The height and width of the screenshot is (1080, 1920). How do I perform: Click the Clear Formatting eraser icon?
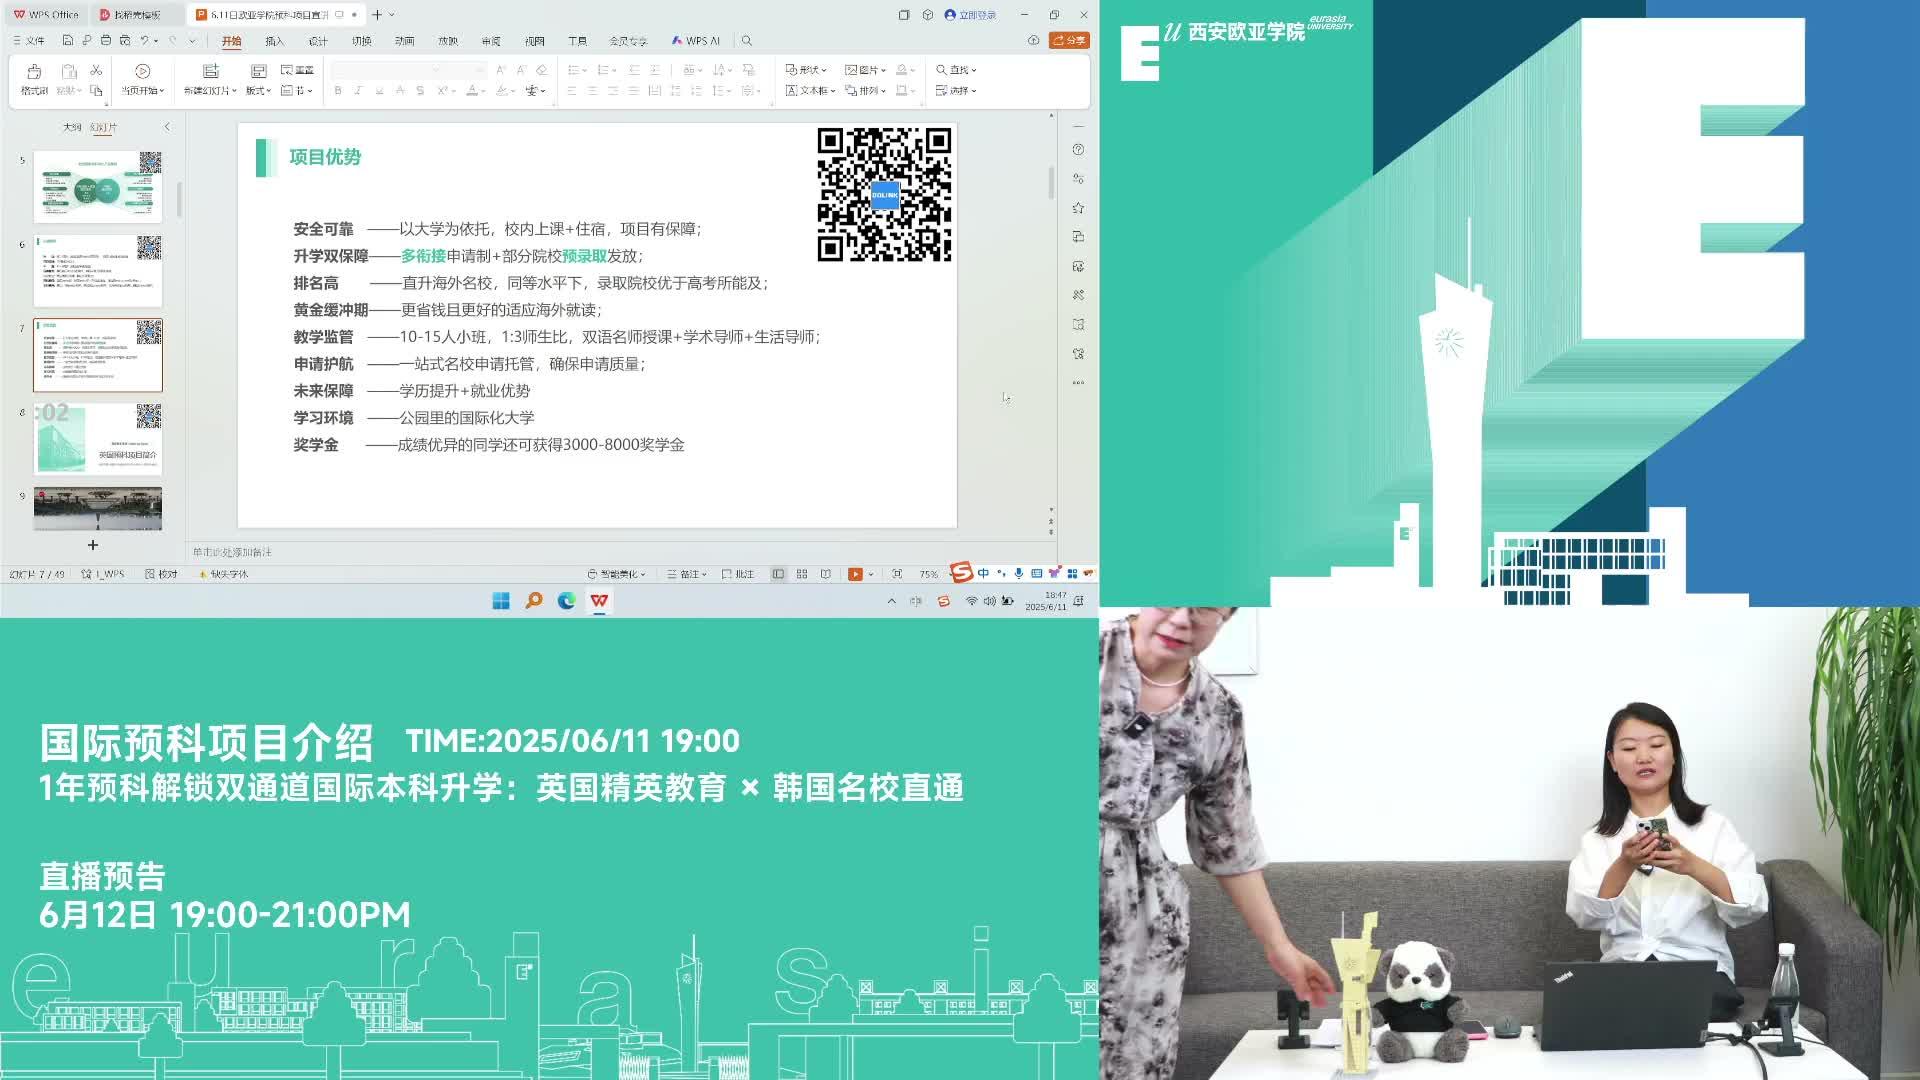coord(541,70)
